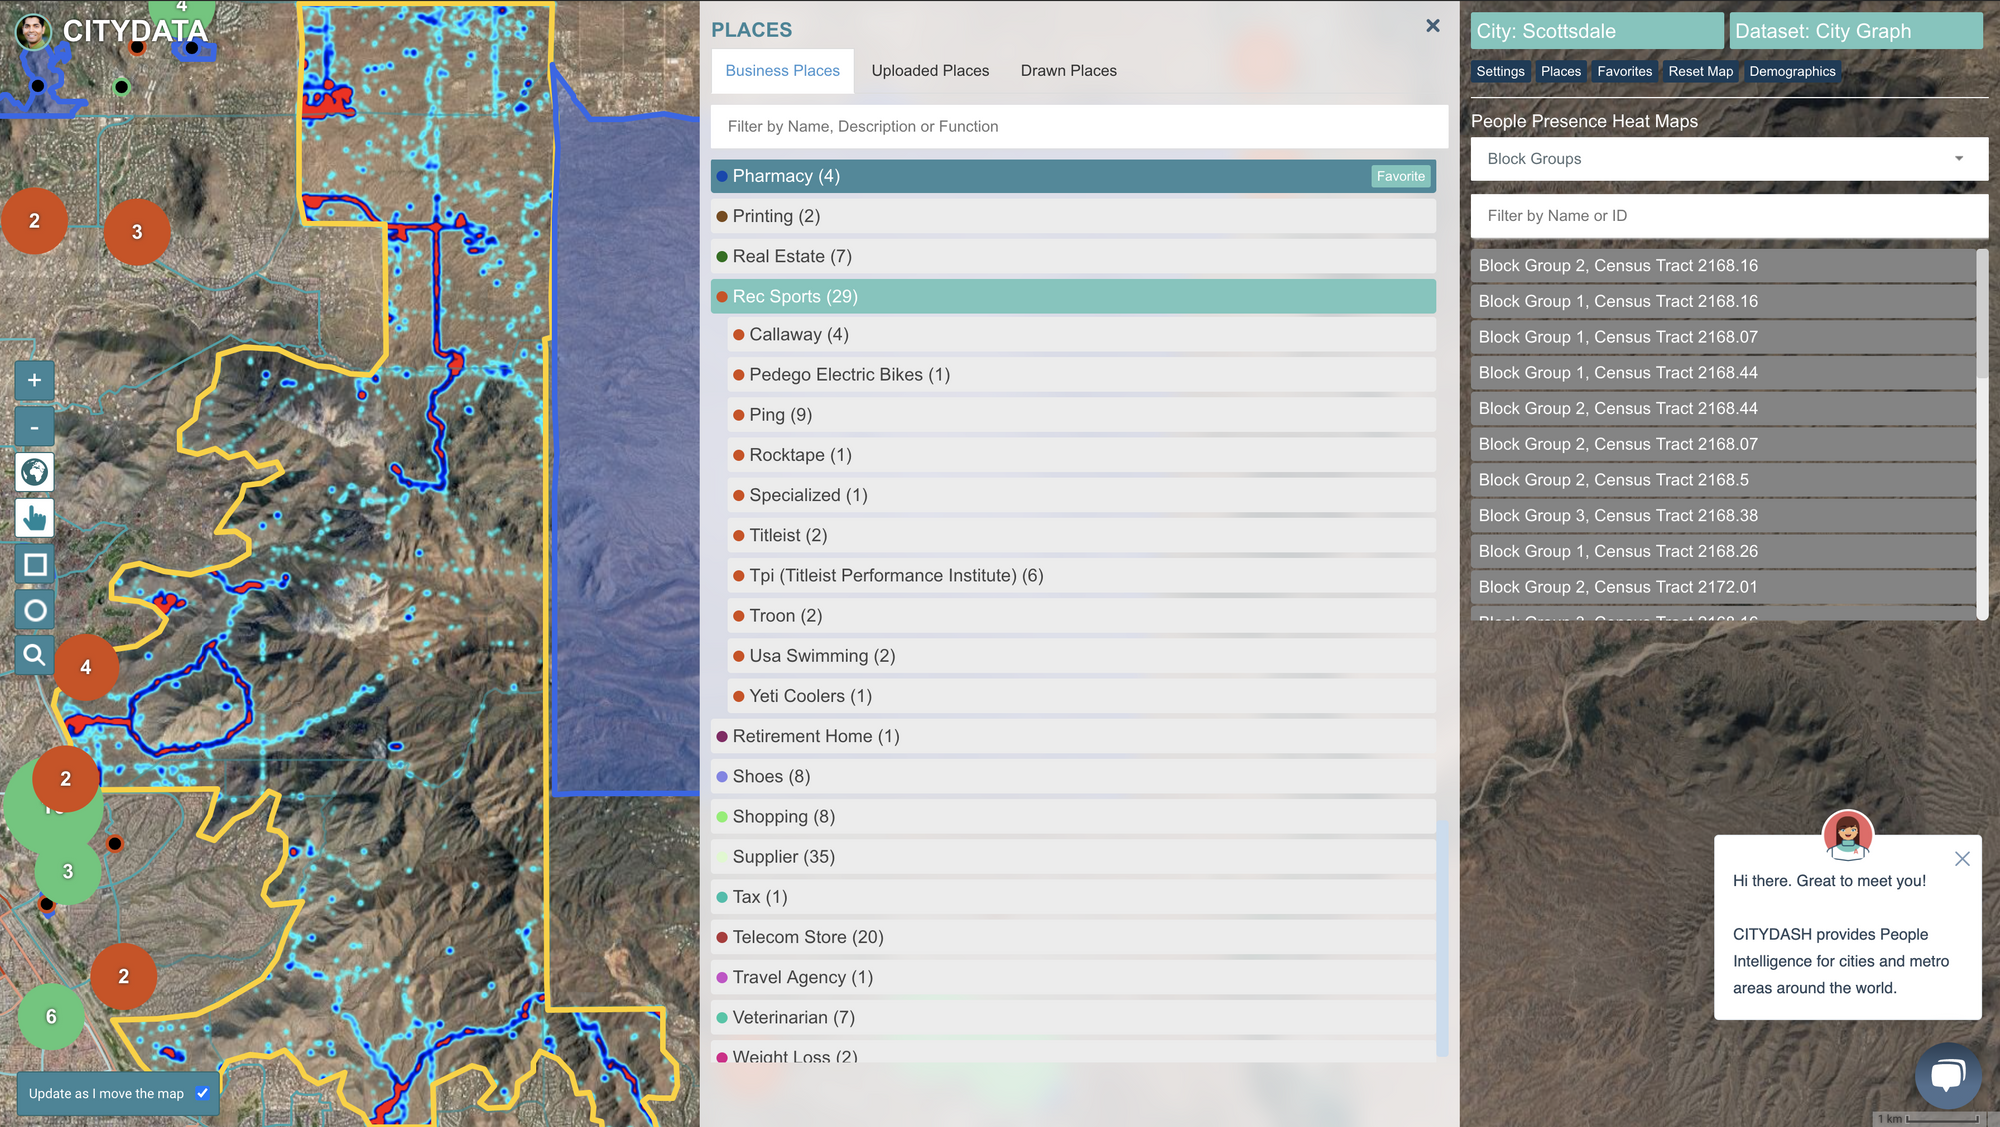Screen dimensions: 2000x1127
Task: Open the Block Groups dropdown
Action: click(1728, 159)
